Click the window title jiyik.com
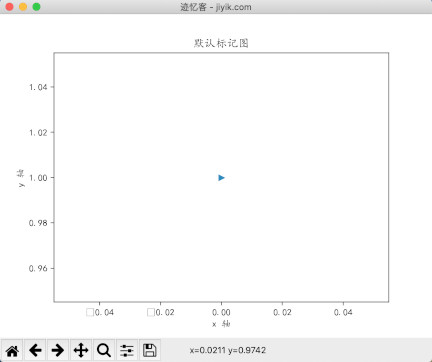 [x=234, y=7]
